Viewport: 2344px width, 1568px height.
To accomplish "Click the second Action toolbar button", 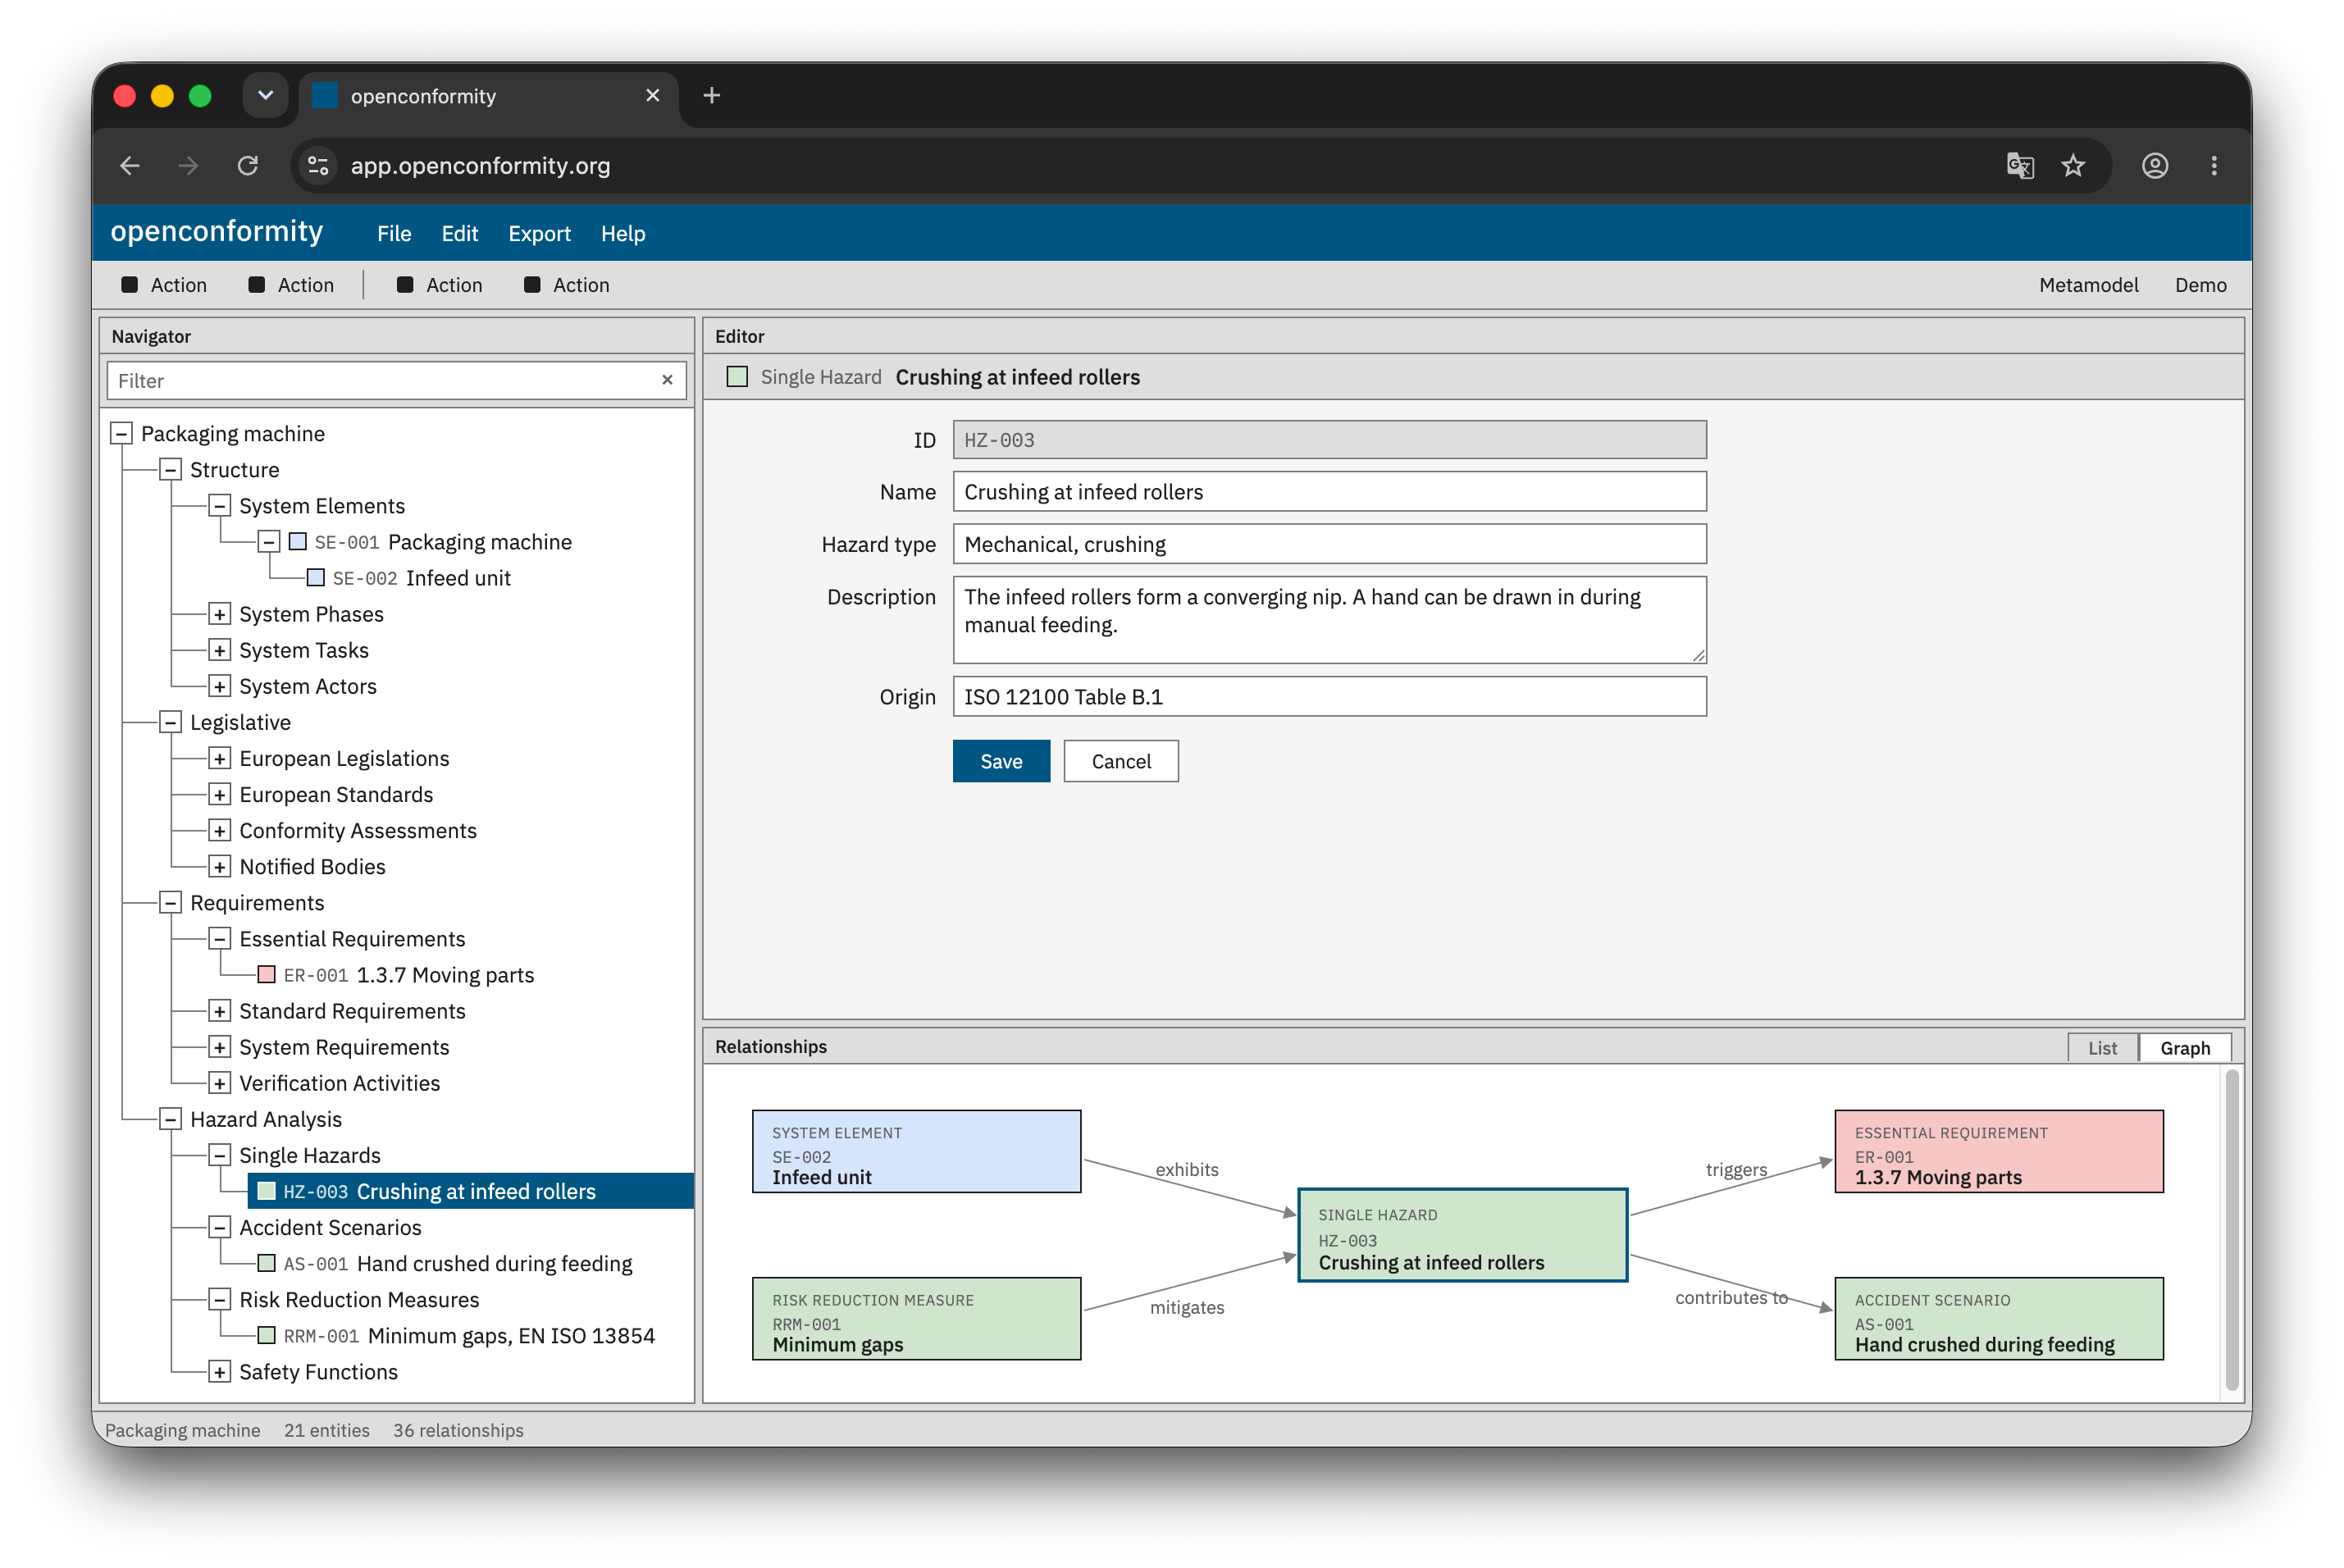I will 291,285.
